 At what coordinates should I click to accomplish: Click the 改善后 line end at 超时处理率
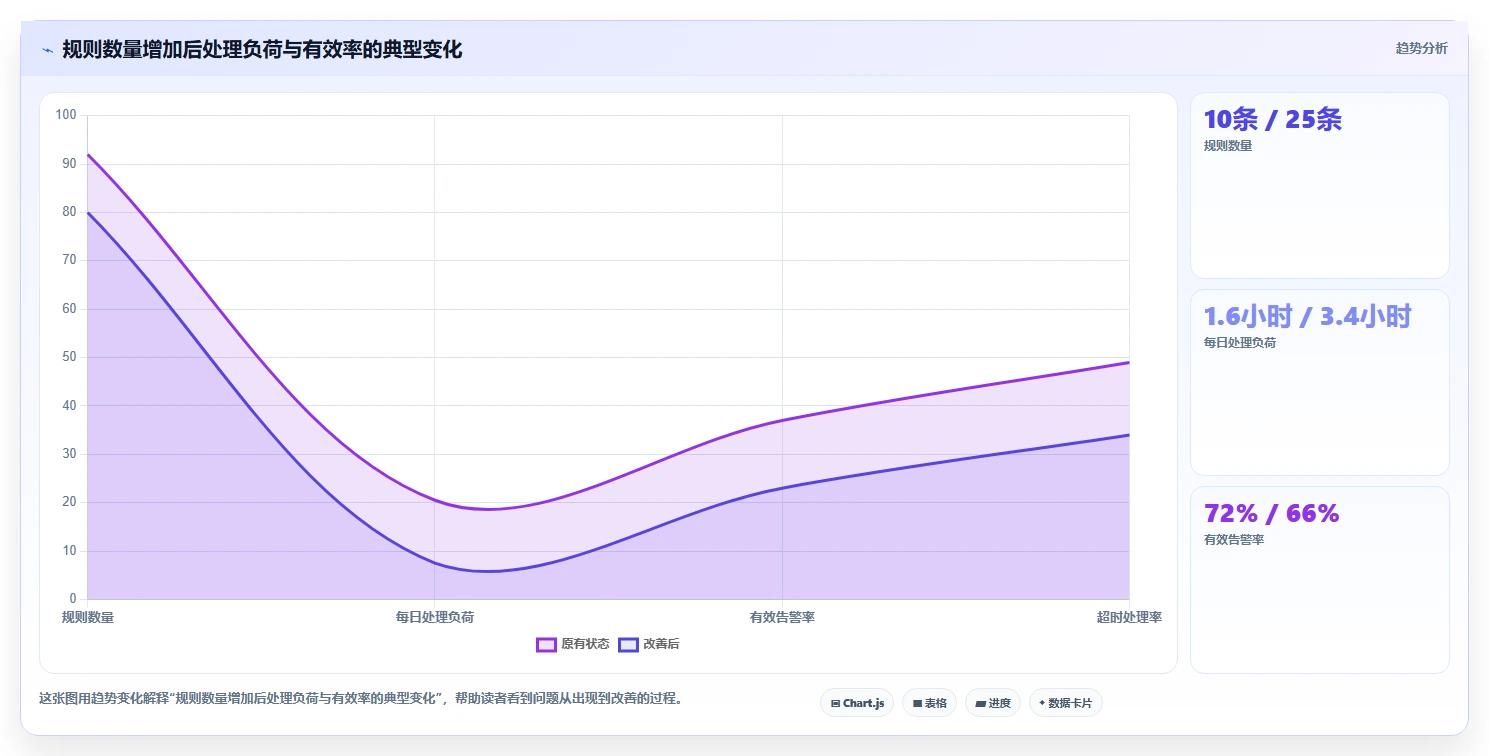click(1129, 435)
